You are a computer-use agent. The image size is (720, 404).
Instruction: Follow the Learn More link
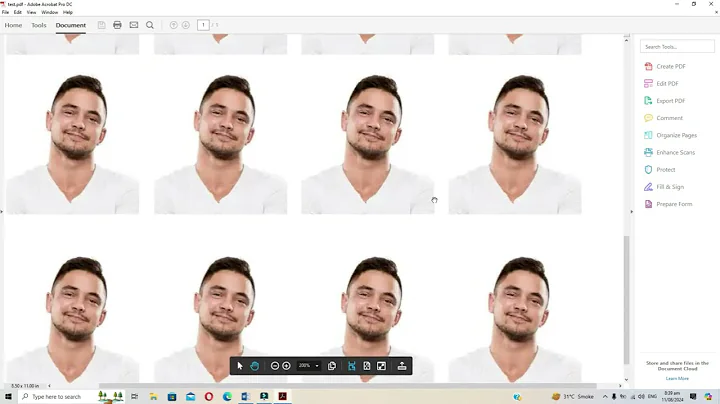pos(677,378)
